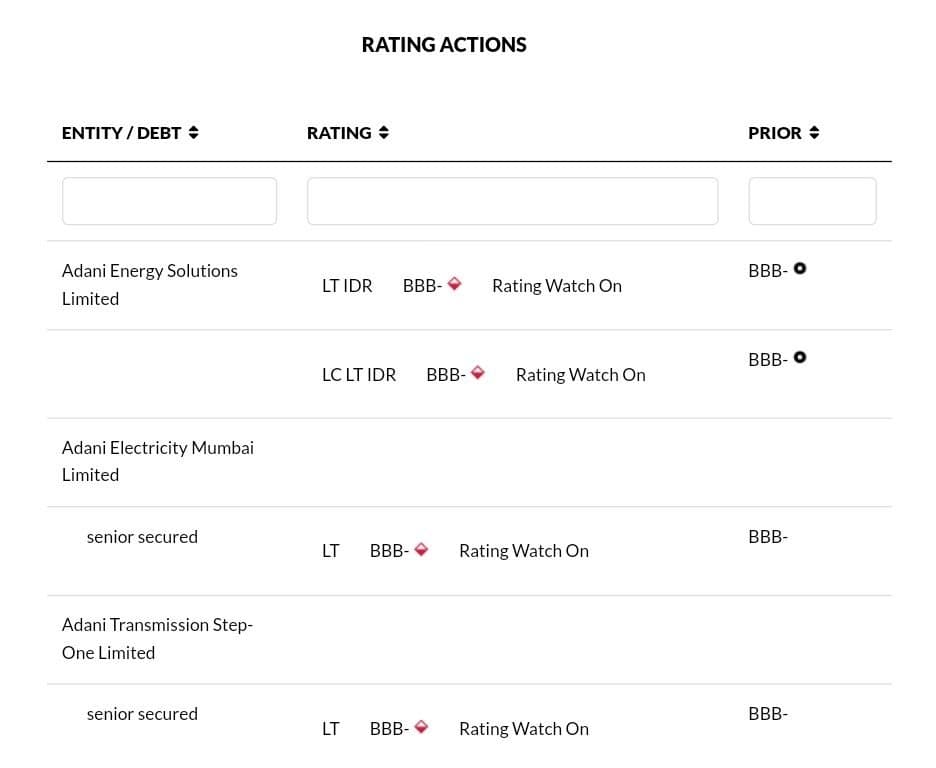Click prior BBB- for Adani Electricity Mumbai debt

[768, 537]
